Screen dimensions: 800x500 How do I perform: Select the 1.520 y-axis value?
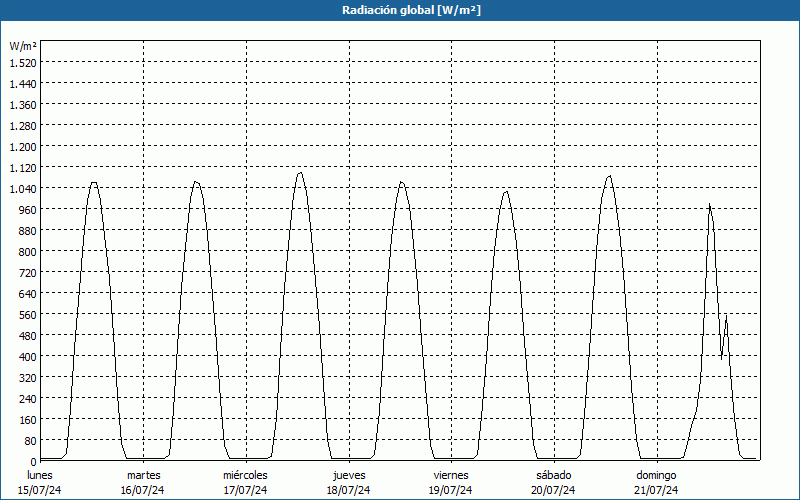coord(23,63)
